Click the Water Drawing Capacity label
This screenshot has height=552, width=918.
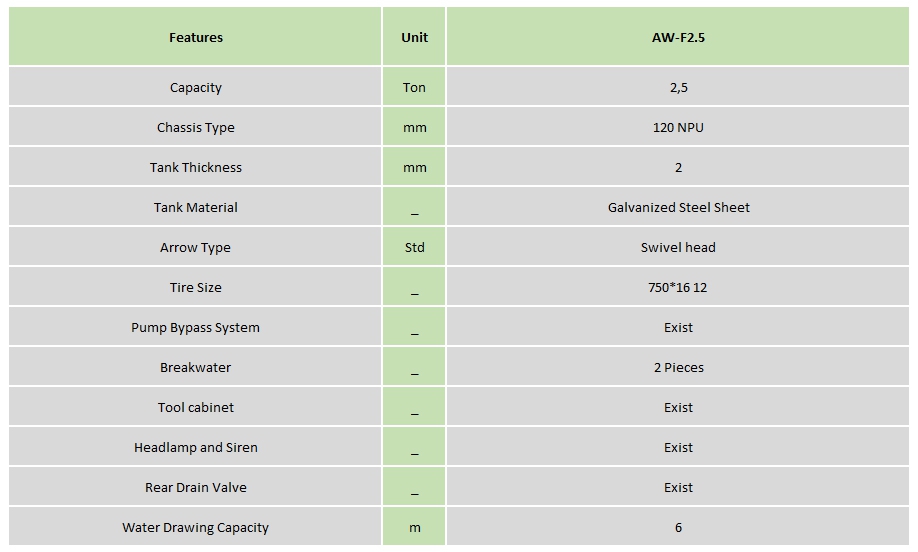tap(196, 527)
